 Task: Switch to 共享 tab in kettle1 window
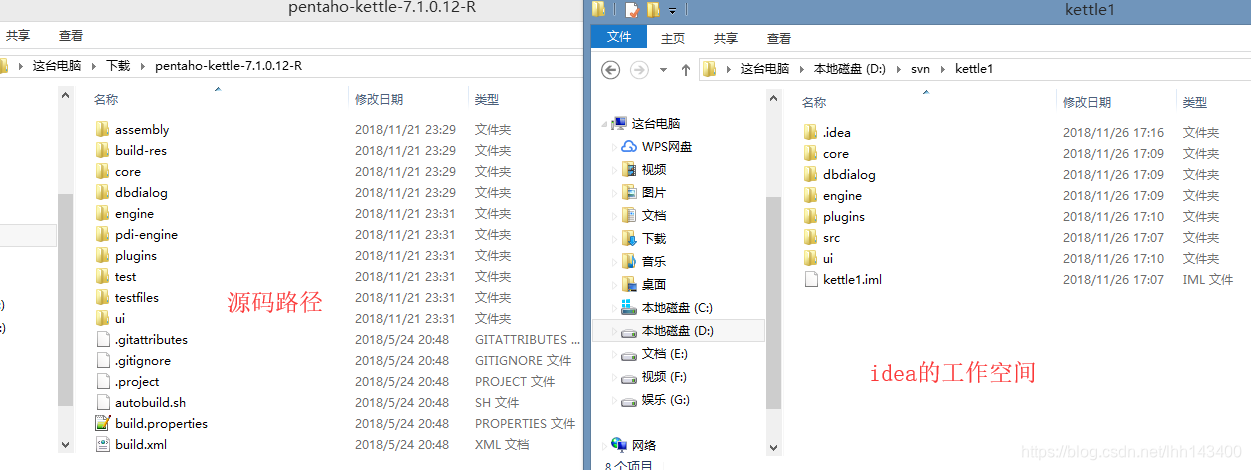click(x=726, y=38)
